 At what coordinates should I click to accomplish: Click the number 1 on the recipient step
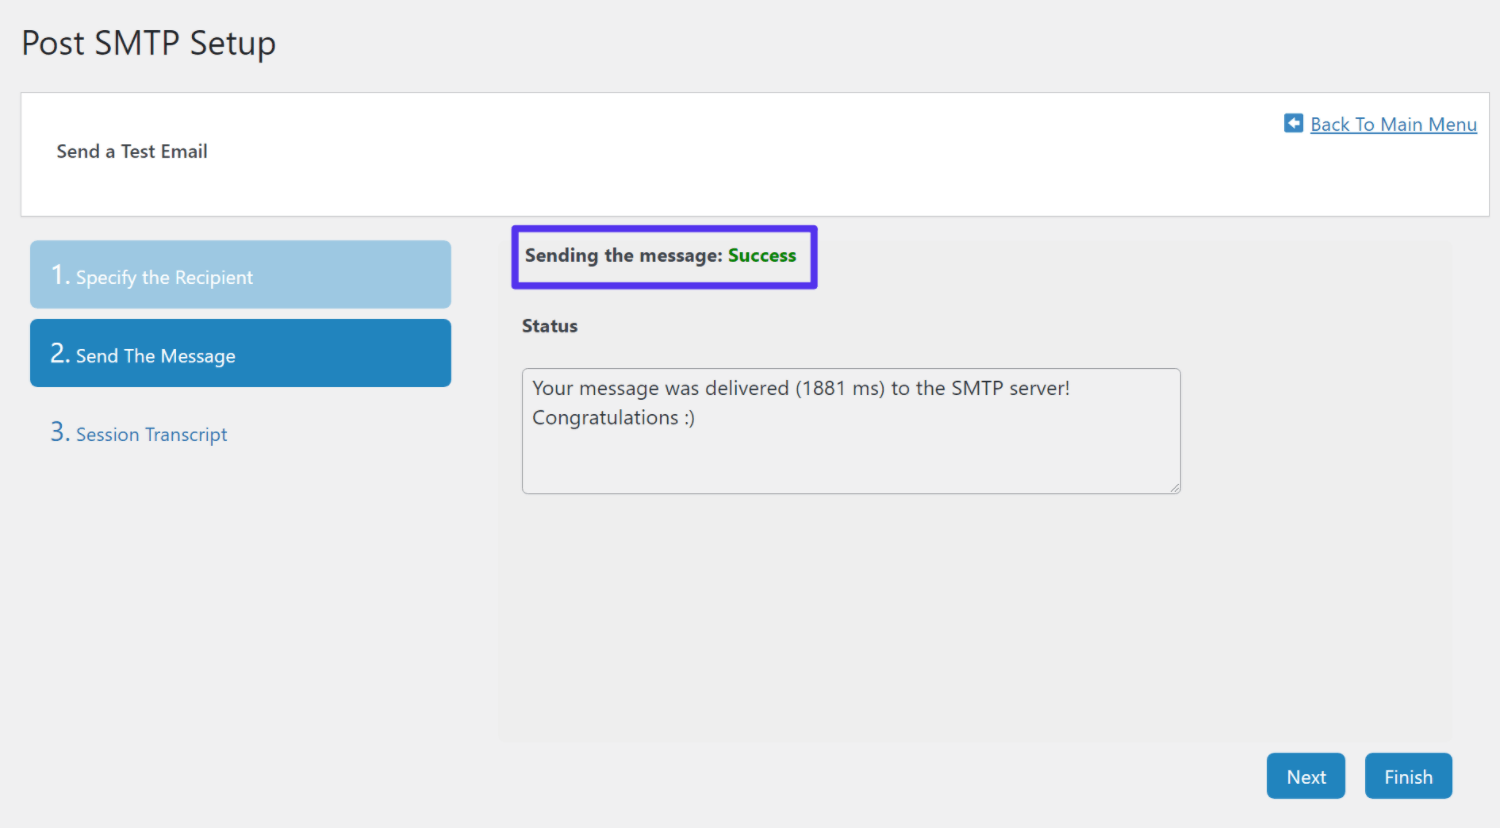57,273
